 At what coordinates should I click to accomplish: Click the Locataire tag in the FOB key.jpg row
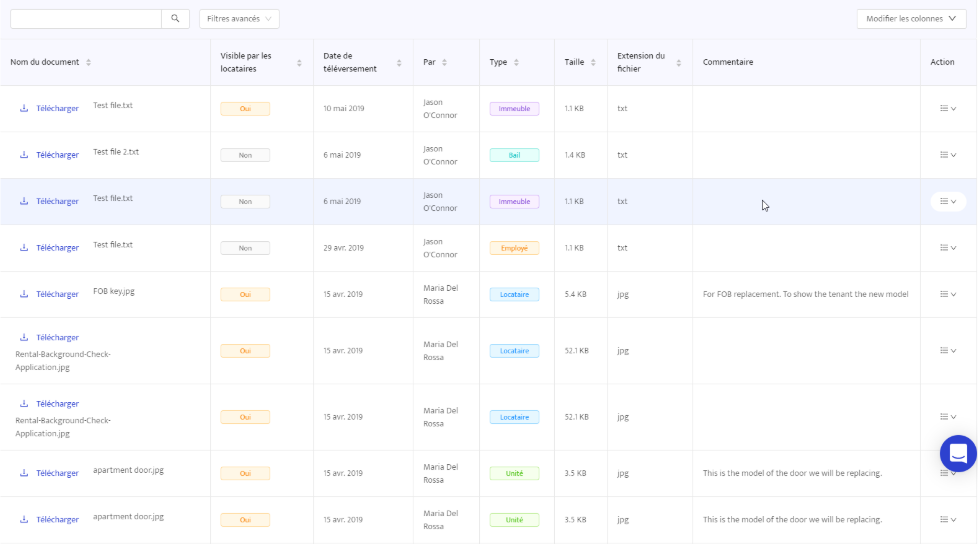515,294
